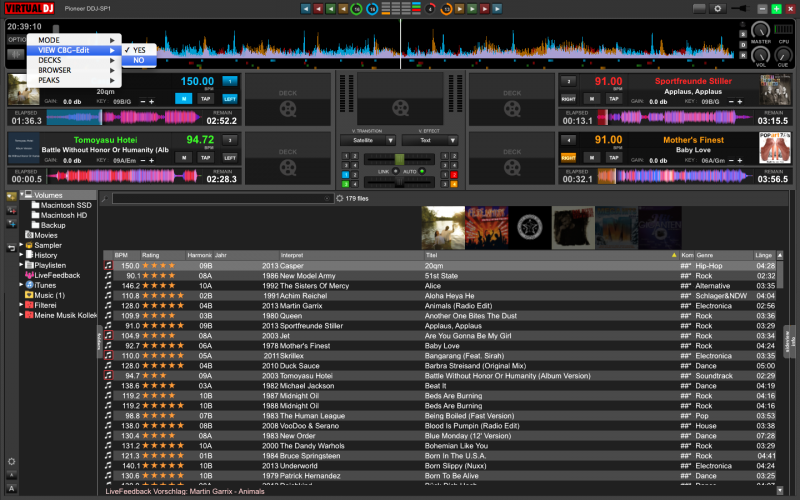The height and width of the screenshot is (500, 800).
Task: Toggle the red deck 2 assign button
Action: [x=454, y=175]
